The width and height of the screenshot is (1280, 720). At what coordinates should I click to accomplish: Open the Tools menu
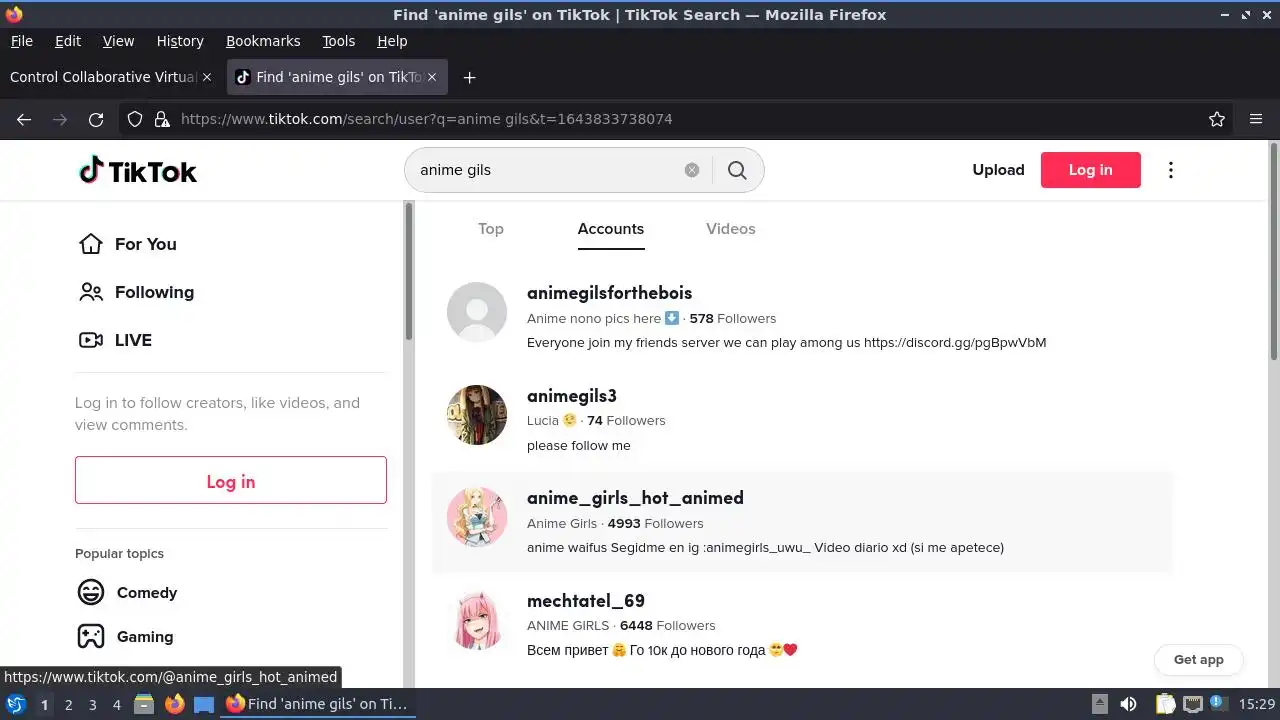click(338, 41)
